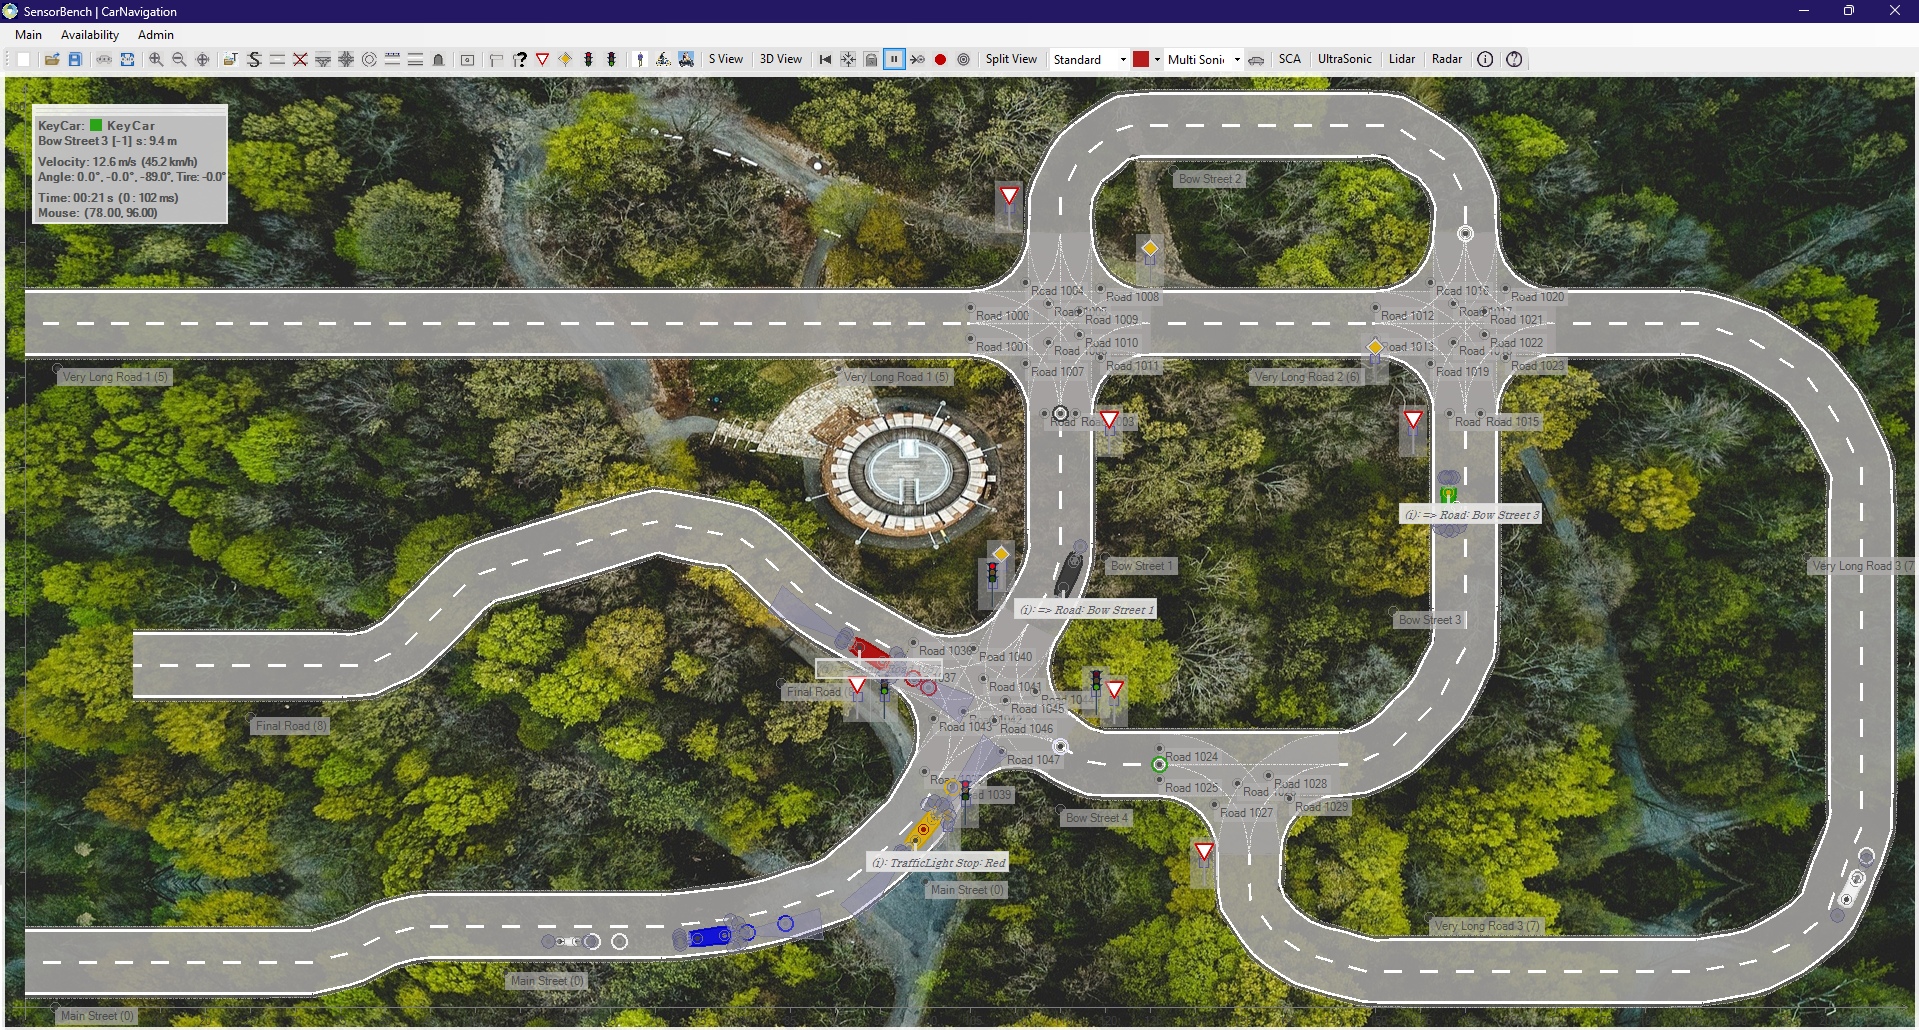This screenshot has width=1919, height=1030.
Task: Toggle the priority road diamond sign tool
Action: click(563, 59)
